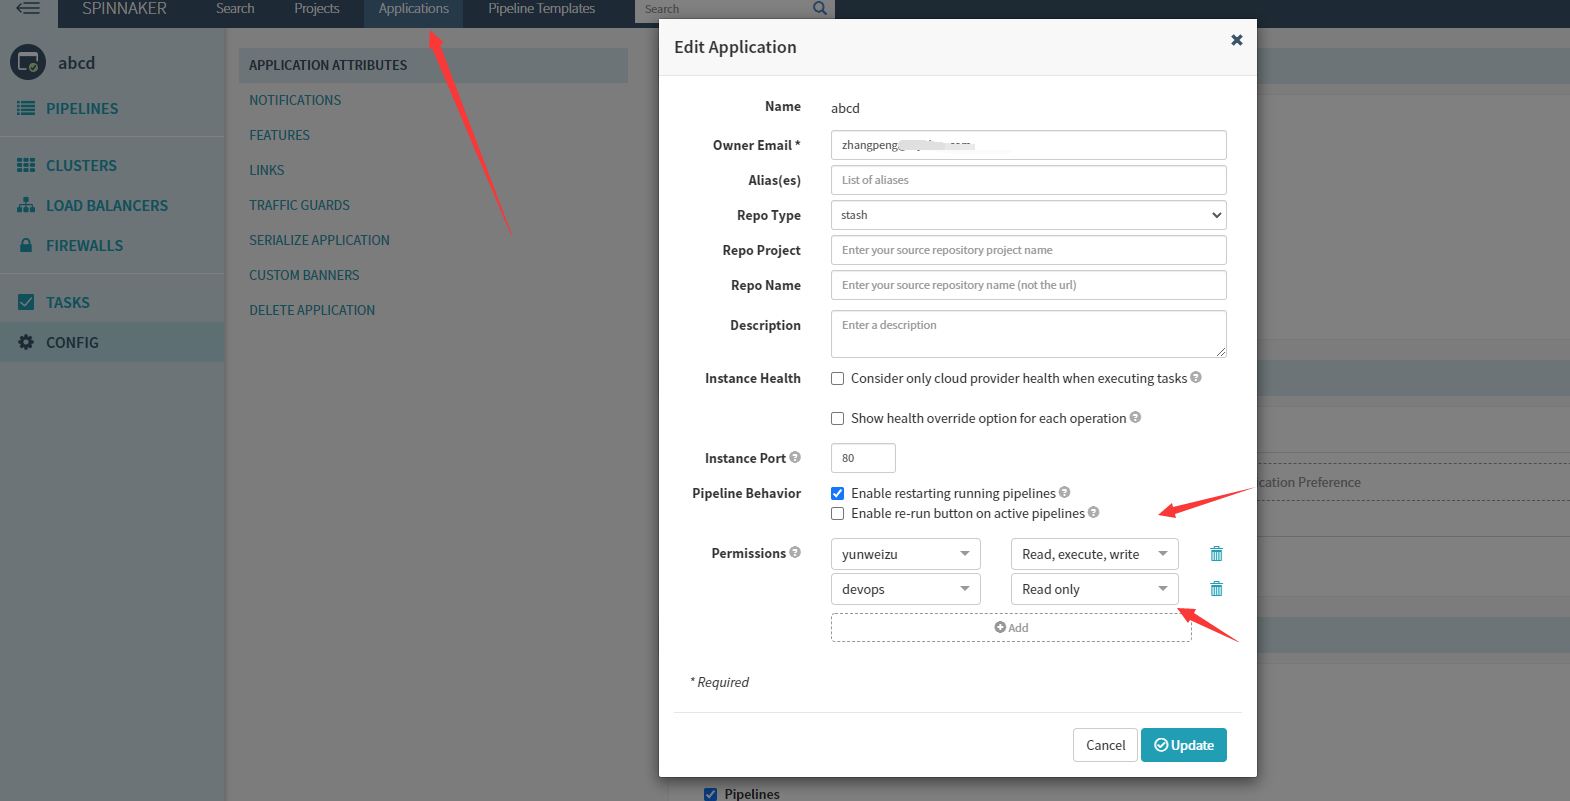
Task: Toggle the Pipelines checkbox behind the dialog
Action: 710,794
